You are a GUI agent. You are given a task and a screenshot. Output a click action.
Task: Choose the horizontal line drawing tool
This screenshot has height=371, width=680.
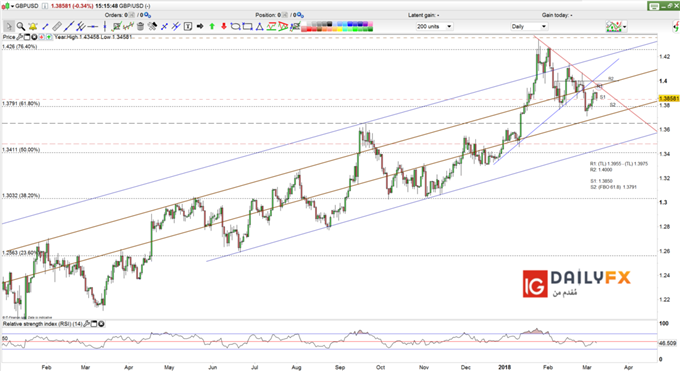(92, 26)
